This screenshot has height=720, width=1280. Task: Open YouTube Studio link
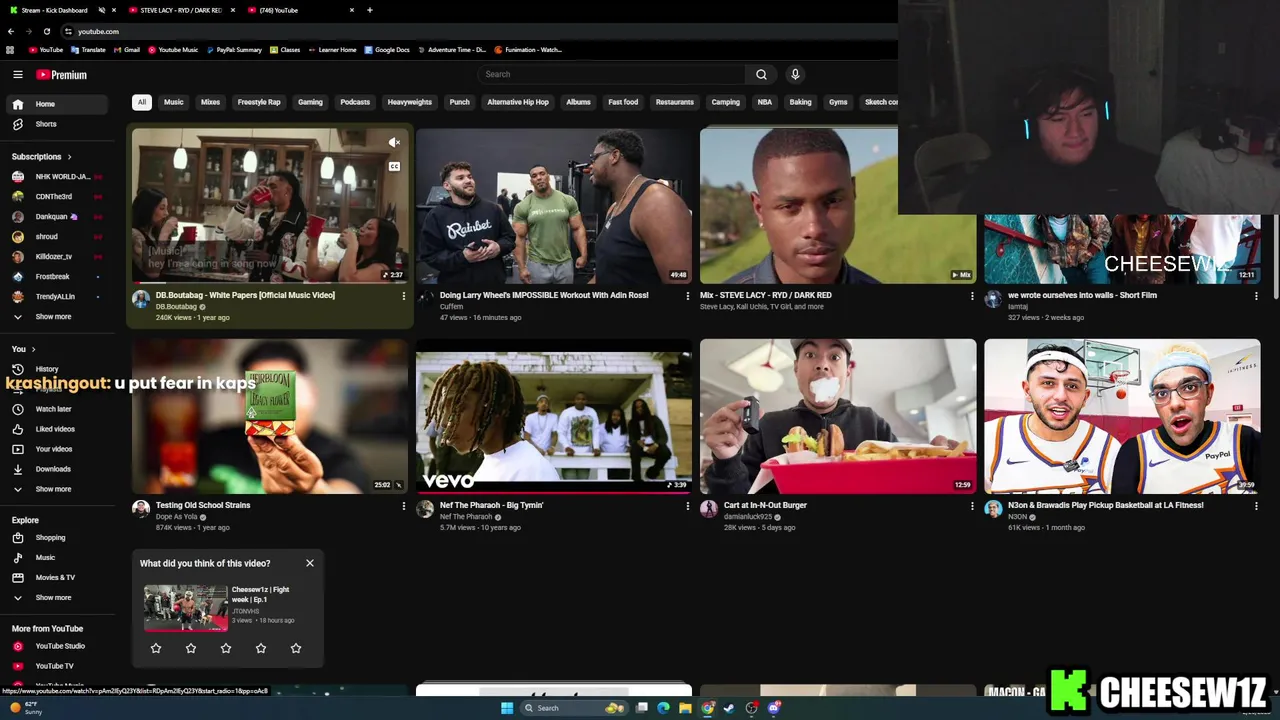[x=56, y=646]
